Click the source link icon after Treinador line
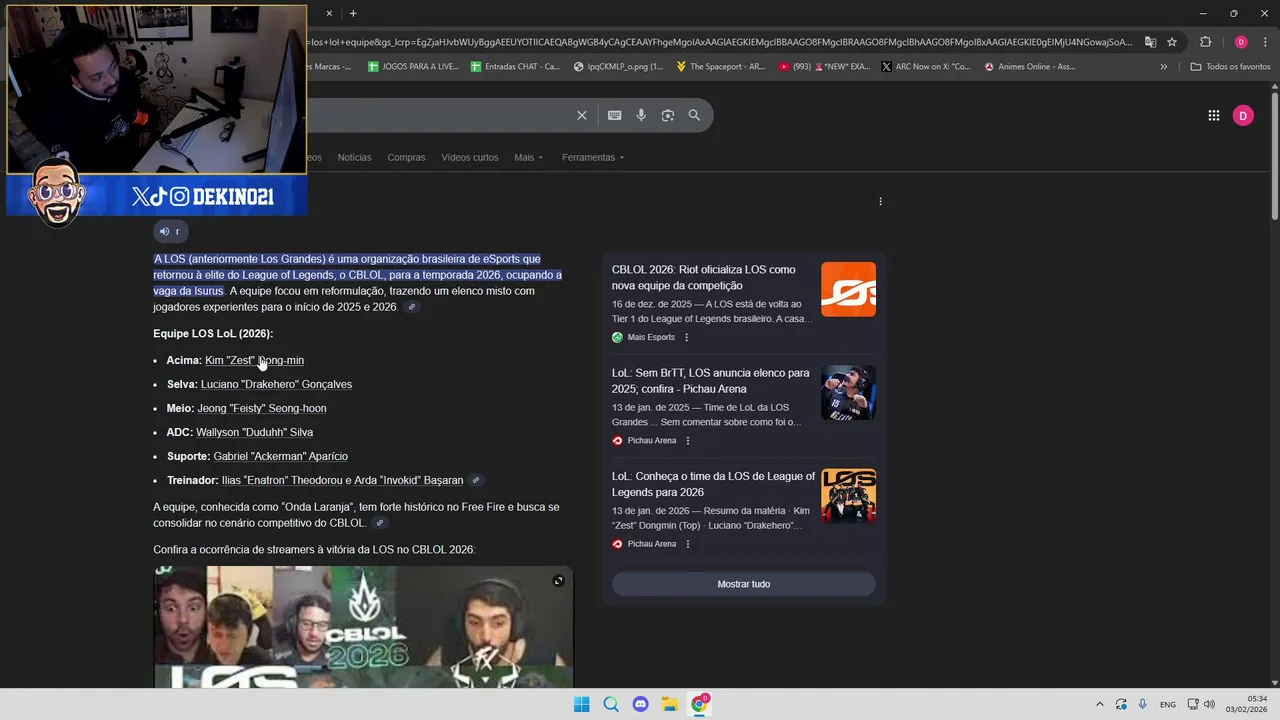 (476, 480)
